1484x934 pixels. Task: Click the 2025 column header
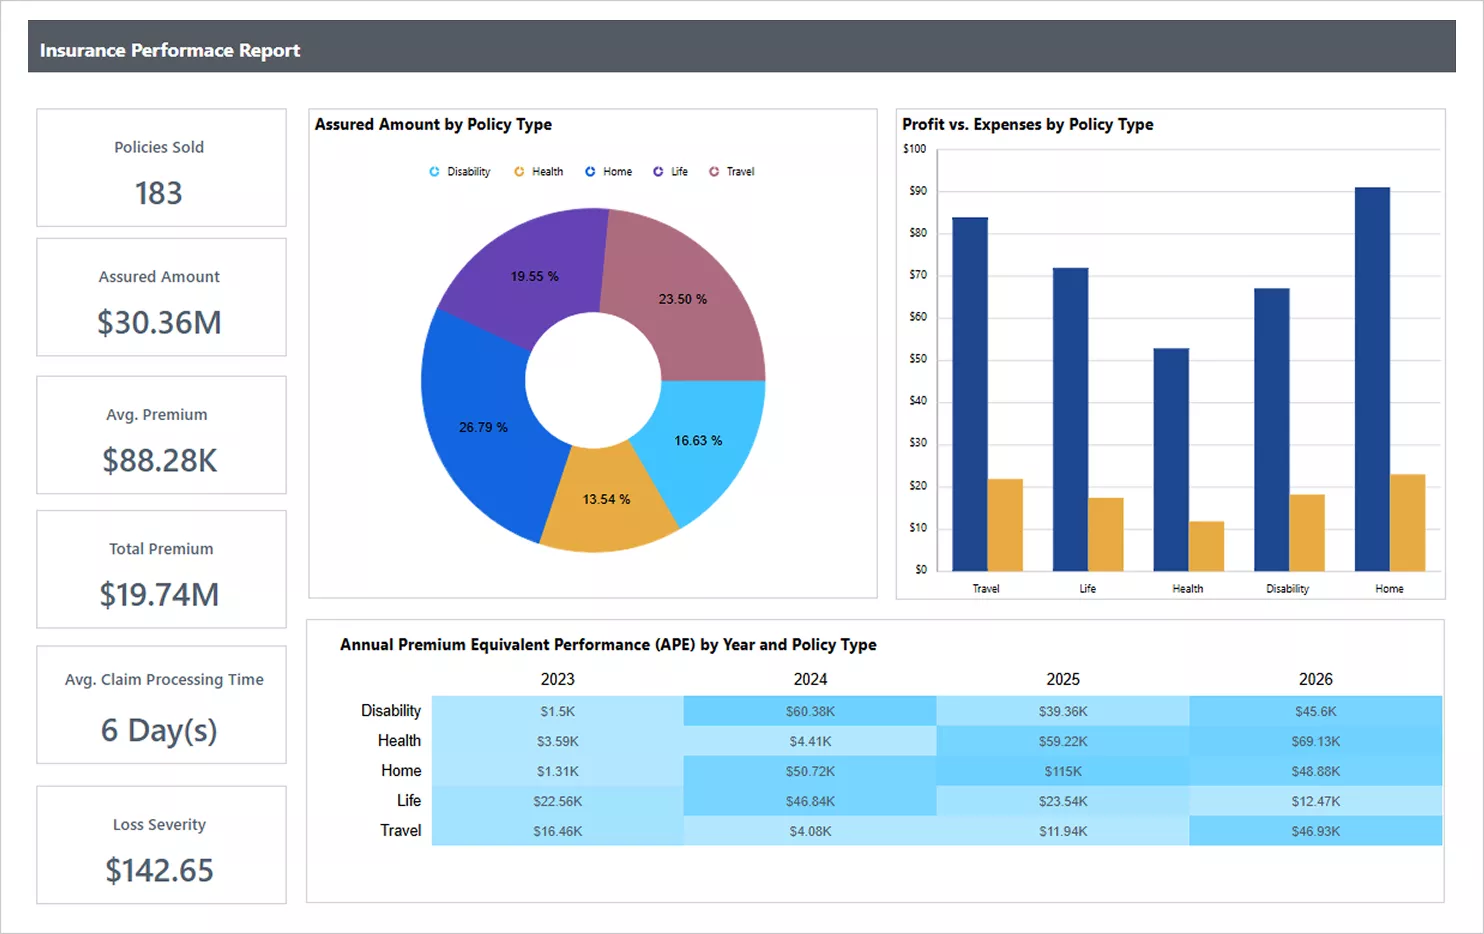[1063, 679]
